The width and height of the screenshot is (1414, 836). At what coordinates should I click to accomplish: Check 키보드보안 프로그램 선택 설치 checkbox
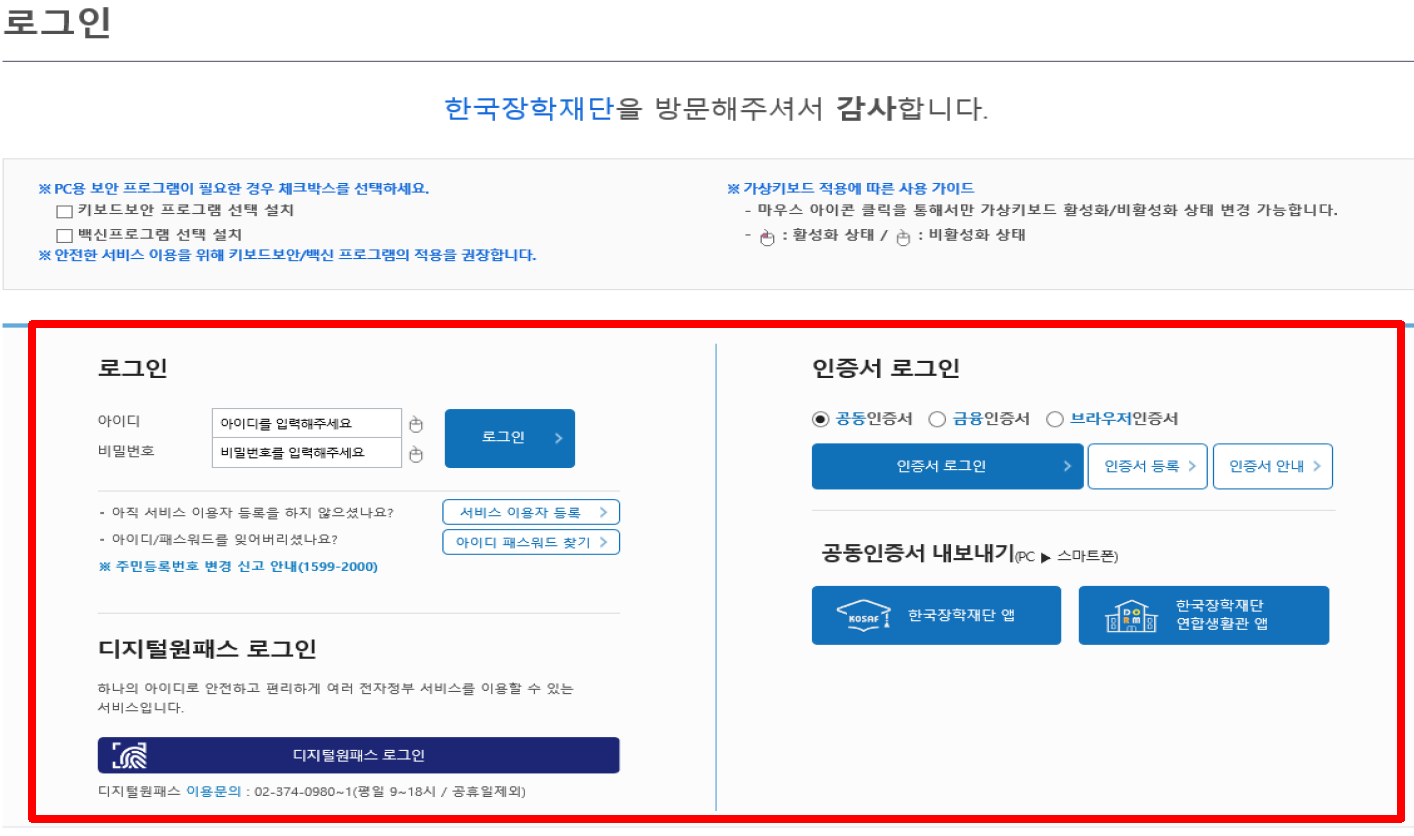pyautogui.click(x=65, y=211)
